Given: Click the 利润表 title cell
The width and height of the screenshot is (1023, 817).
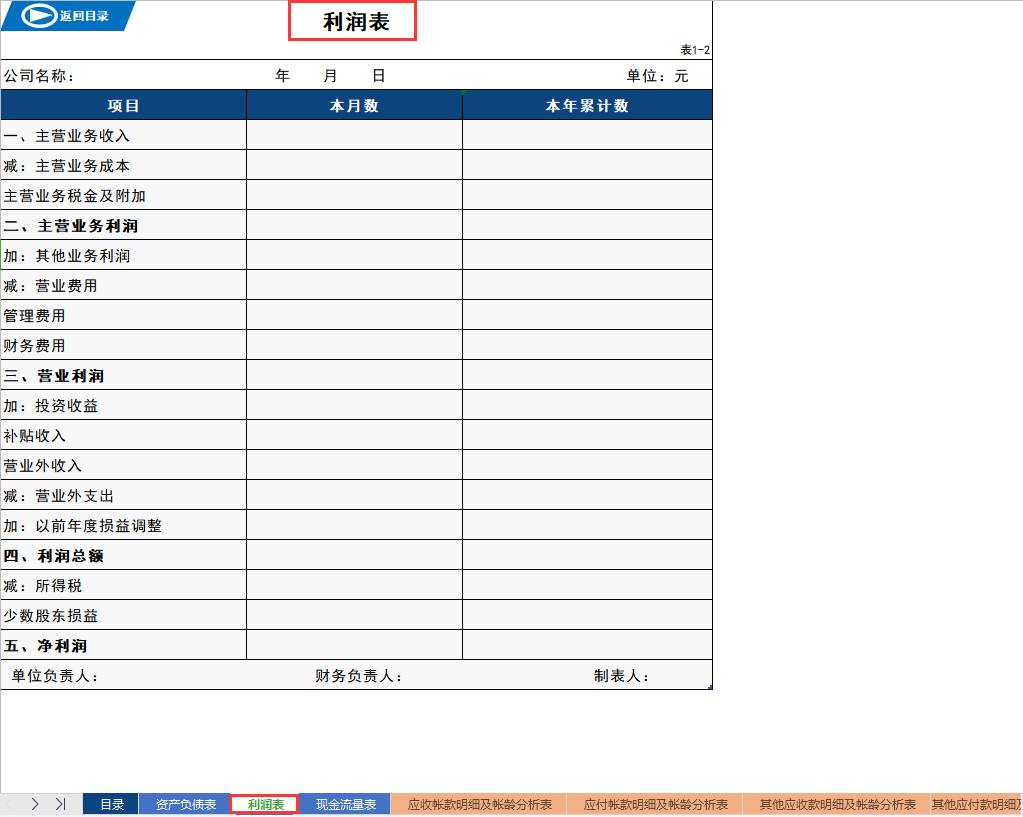Looking at the screenshot, I should tap(353, 22).
